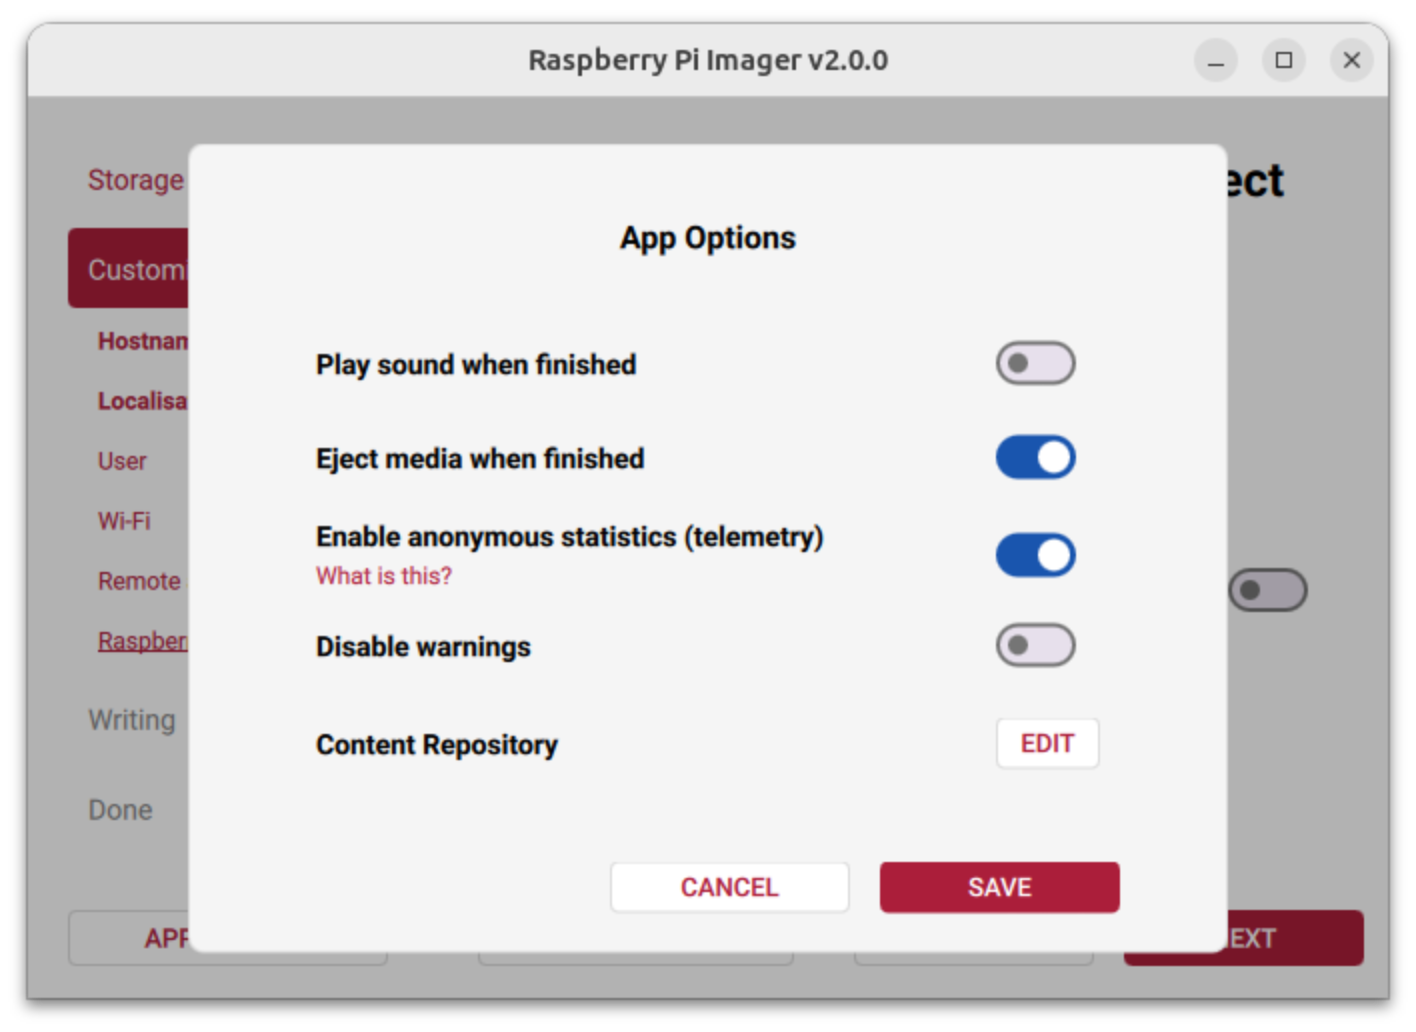Disable anonymous statistics telemetry switch
This screenshot has height=1032, width=1416.
coord(1035,555)
